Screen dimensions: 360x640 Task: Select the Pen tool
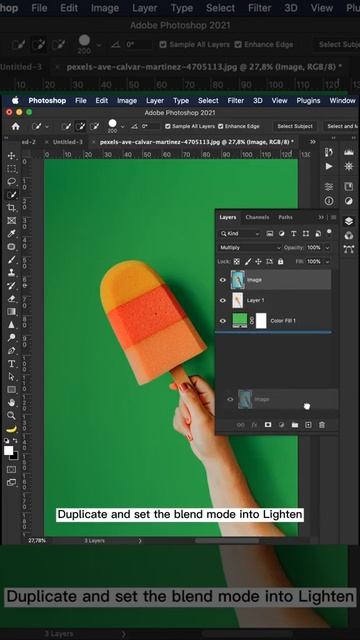click(11, 351)
